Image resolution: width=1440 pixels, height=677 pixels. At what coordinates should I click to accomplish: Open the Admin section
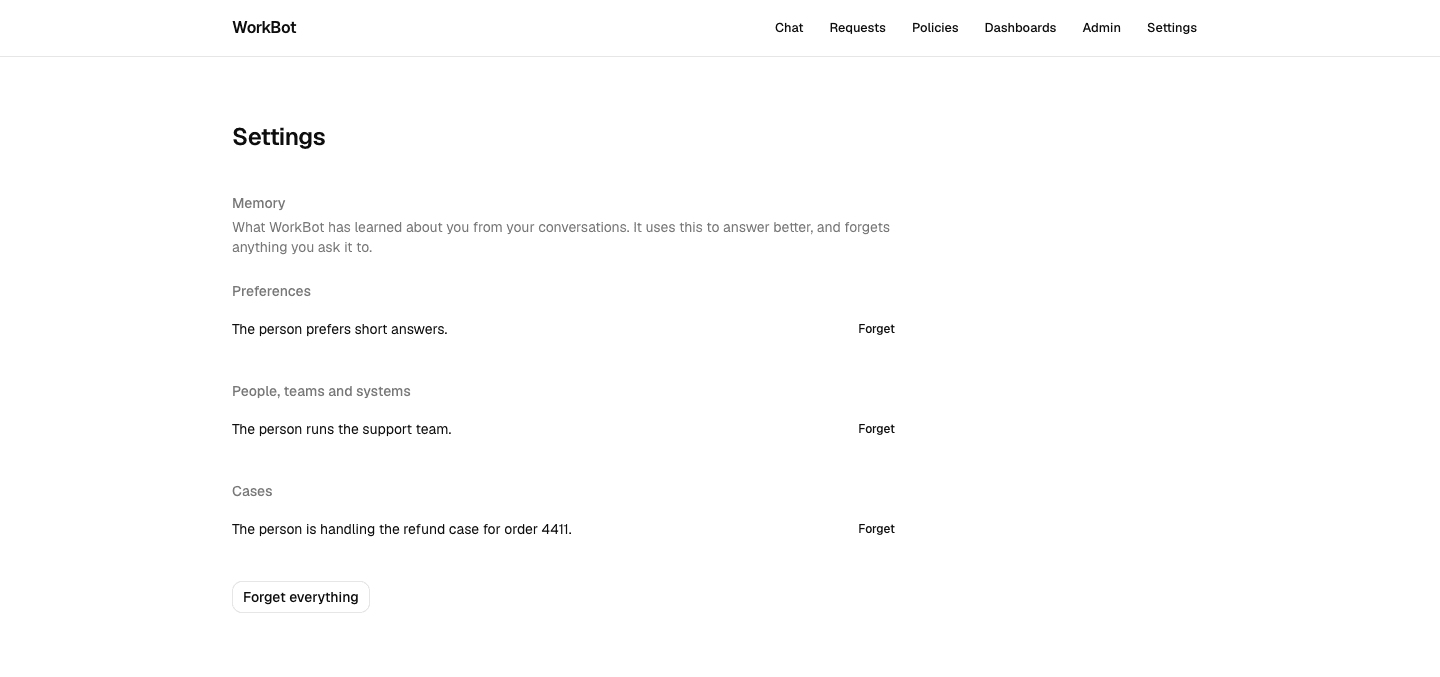1101,28
